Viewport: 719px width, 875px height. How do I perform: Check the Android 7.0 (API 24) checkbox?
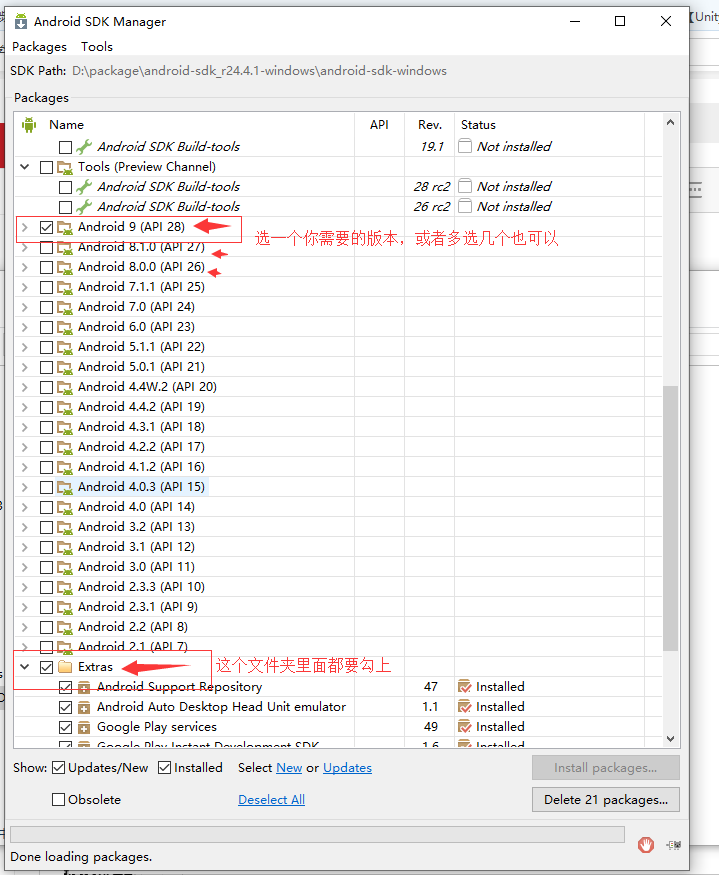(x=46, y=307)
